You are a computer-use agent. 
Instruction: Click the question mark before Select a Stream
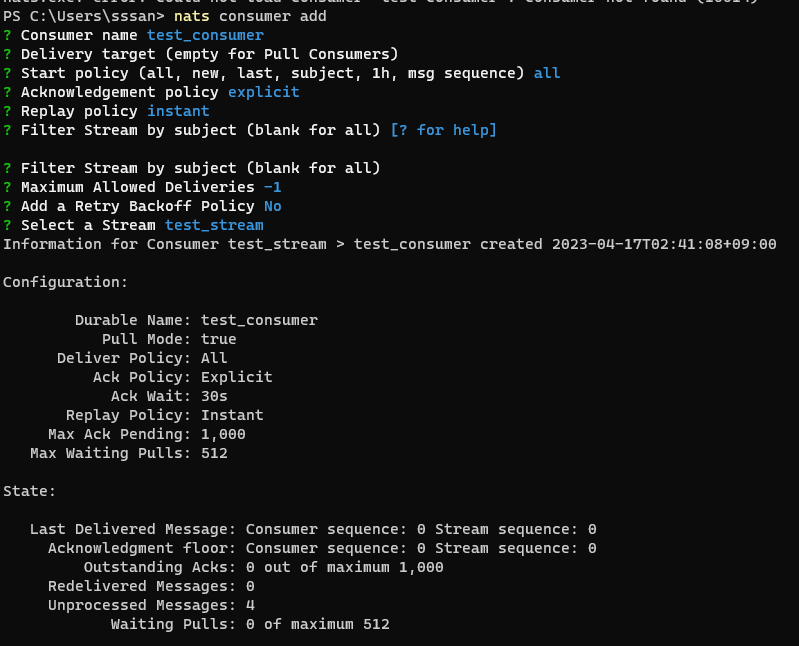click(x=7, y=226)
